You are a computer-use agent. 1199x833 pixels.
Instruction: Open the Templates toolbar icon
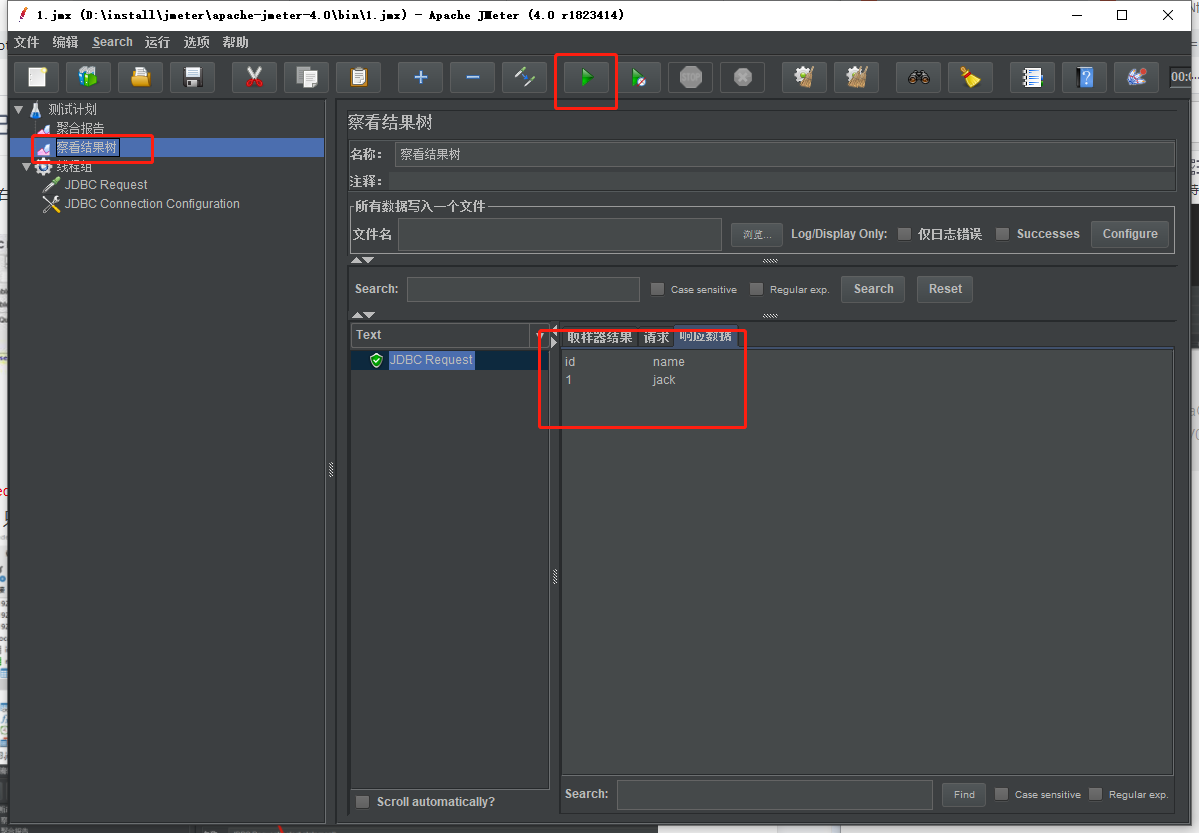(x=89, y=77)
